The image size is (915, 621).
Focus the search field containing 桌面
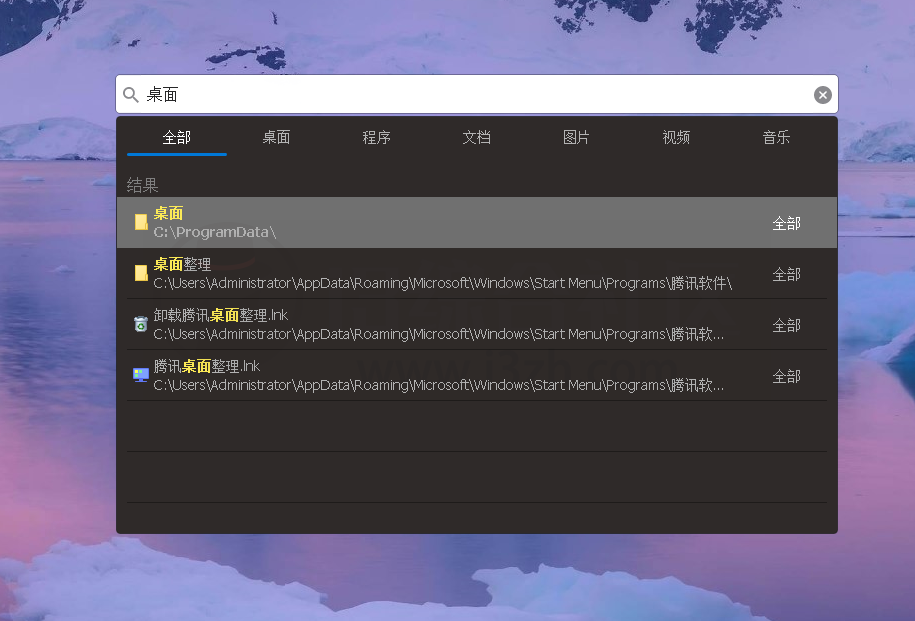point(477,94)
